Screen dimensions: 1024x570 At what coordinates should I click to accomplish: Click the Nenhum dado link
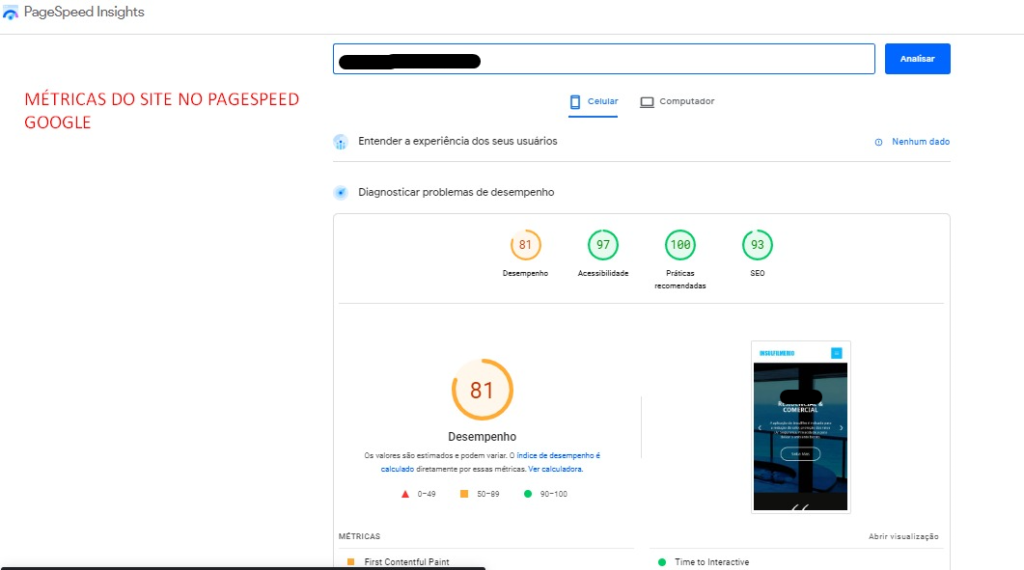pyautogui.click(x=921, y=142)
